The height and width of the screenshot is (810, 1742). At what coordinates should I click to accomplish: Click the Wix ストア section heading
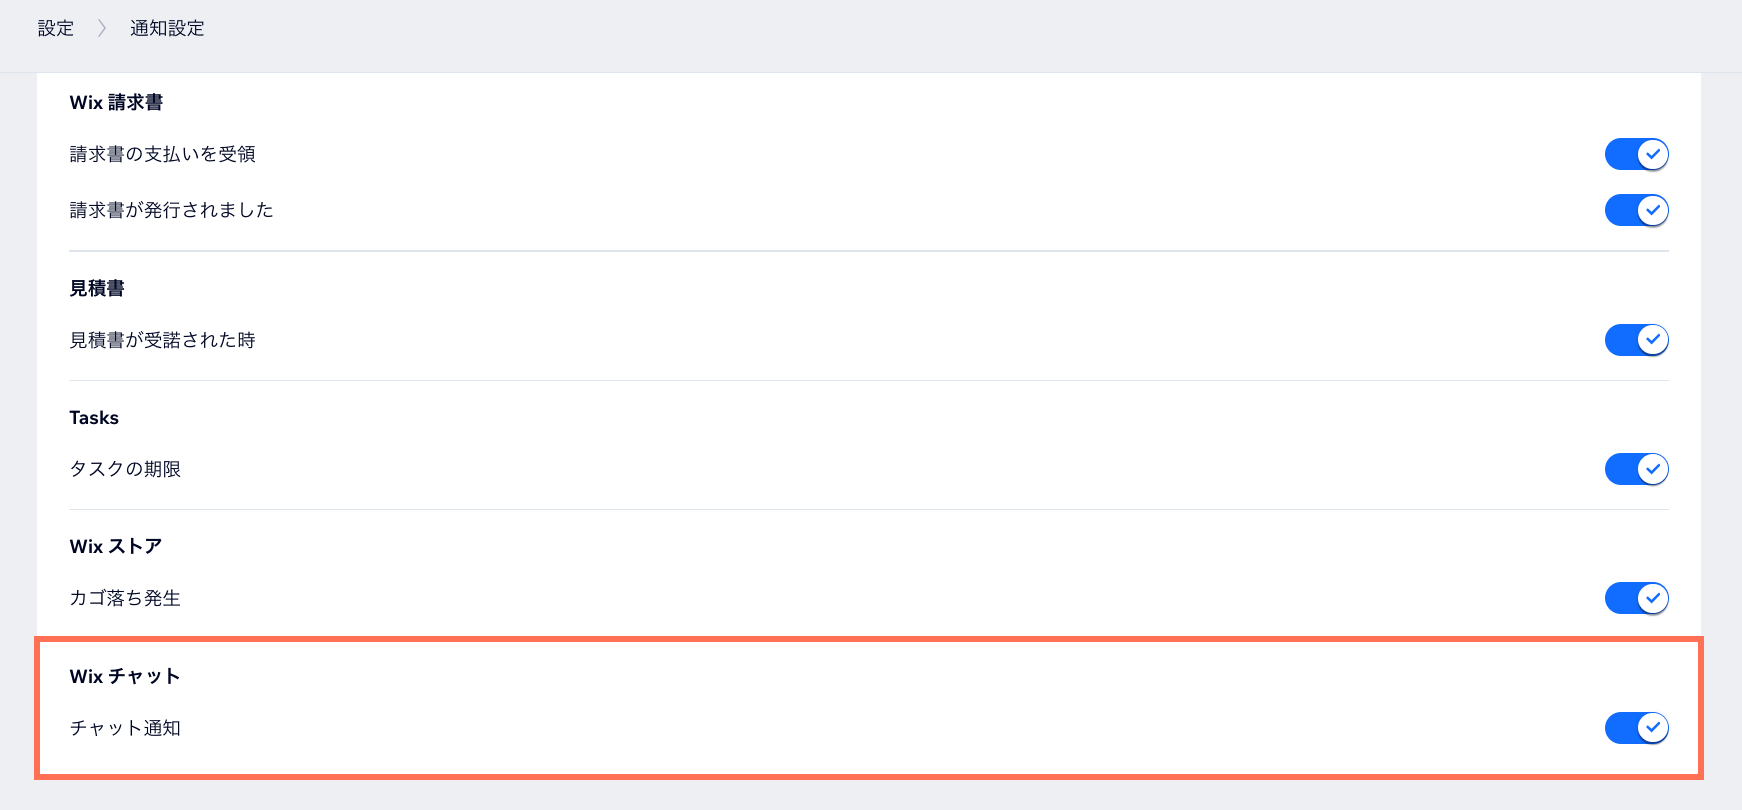116,547
